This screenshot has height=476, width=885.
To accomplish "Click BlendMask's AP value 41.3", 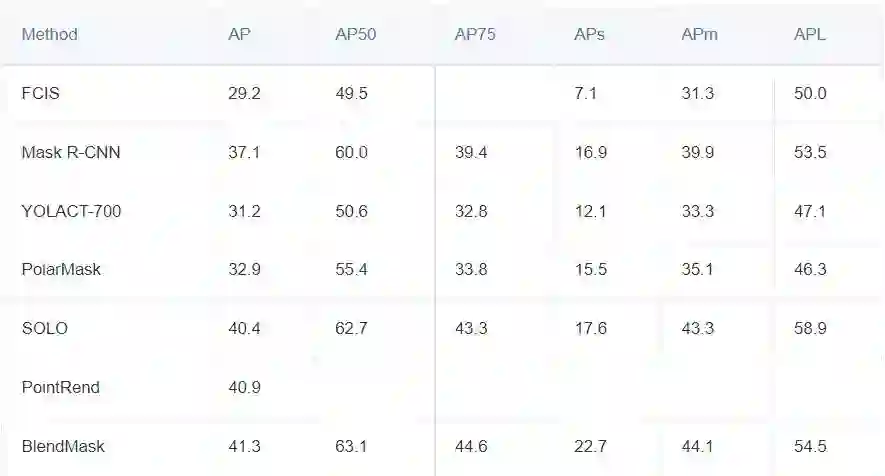I will (x=244, y=446).
